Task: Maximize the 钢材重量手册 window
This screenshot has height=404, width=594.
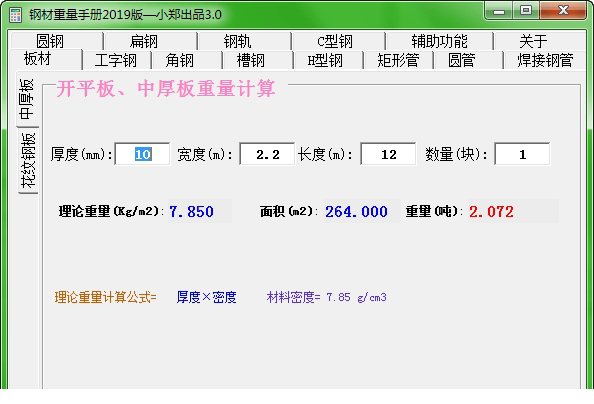Action: tap(526, 11)
